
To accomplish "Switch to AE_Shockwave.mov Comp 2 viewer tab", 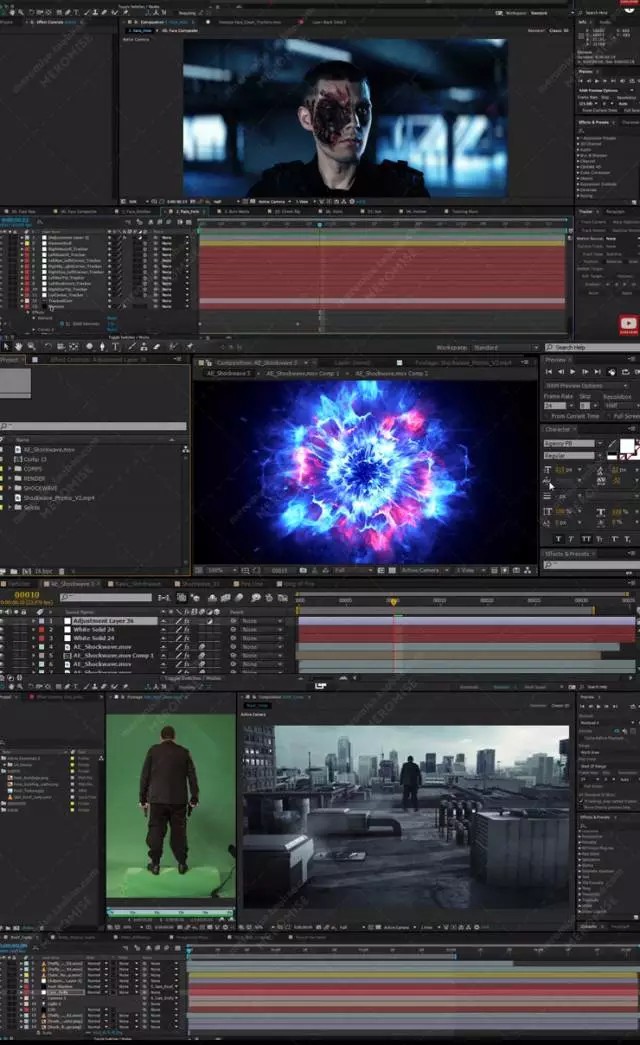I will pyautogui.click(x=390, y=373).
